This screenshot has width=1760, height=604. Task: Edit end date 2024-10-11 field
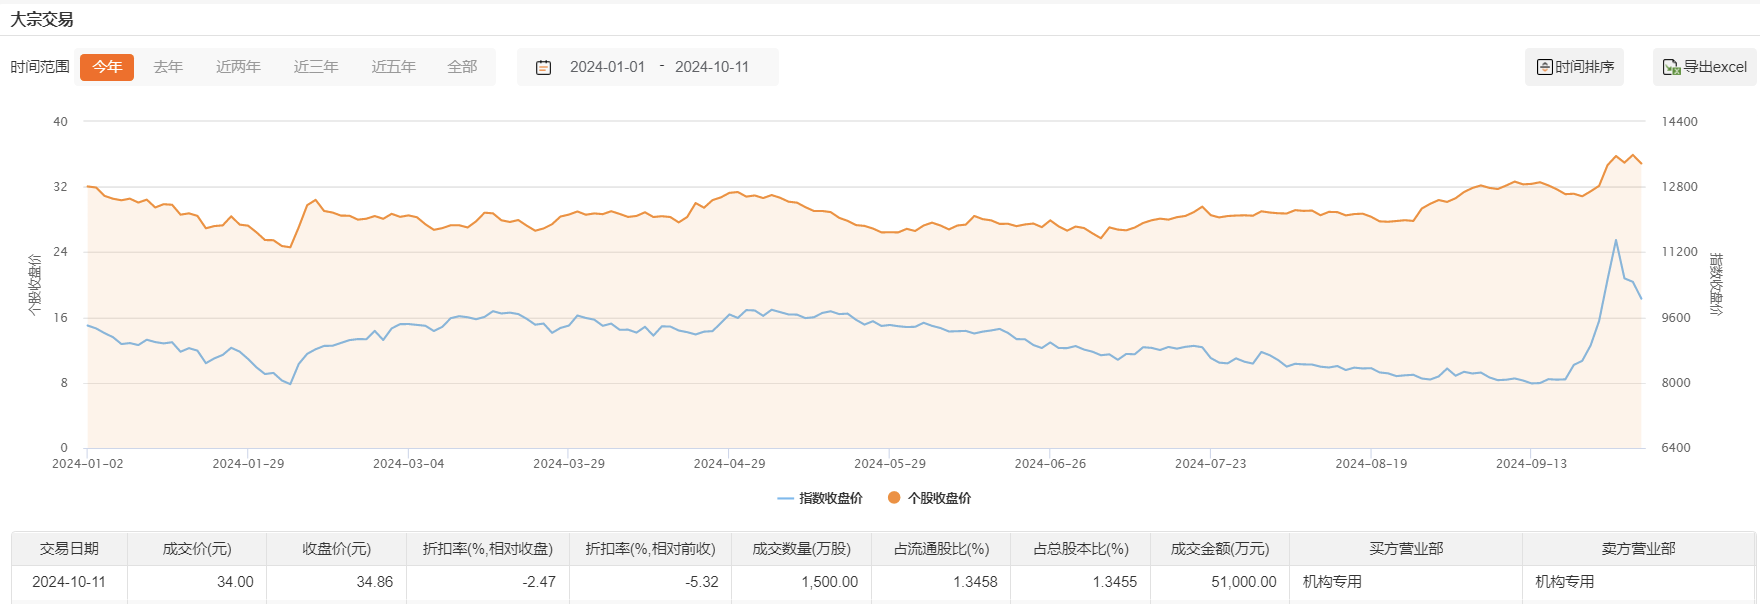pyautogui.click(x=712, y=67)
